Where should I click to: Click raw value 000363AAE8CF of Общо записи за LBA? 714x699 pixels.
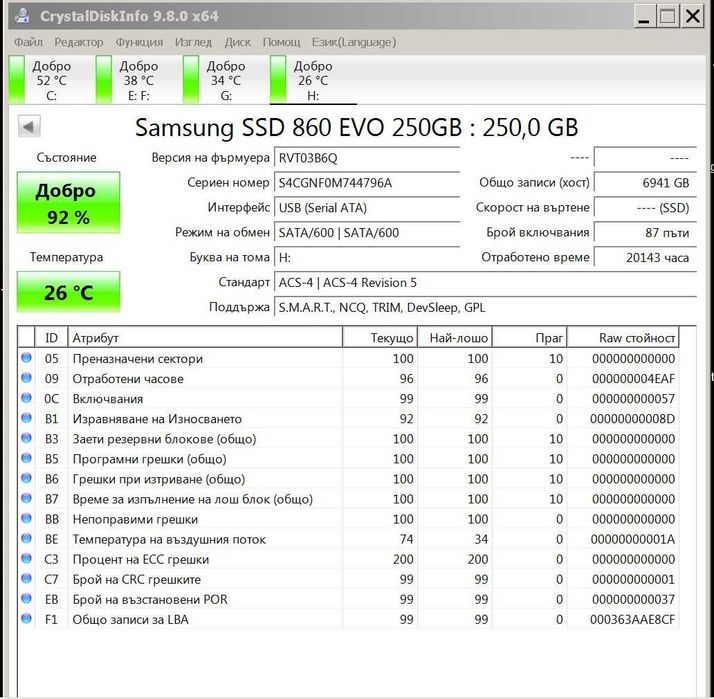pyautogui.click(x=632, y=620)
